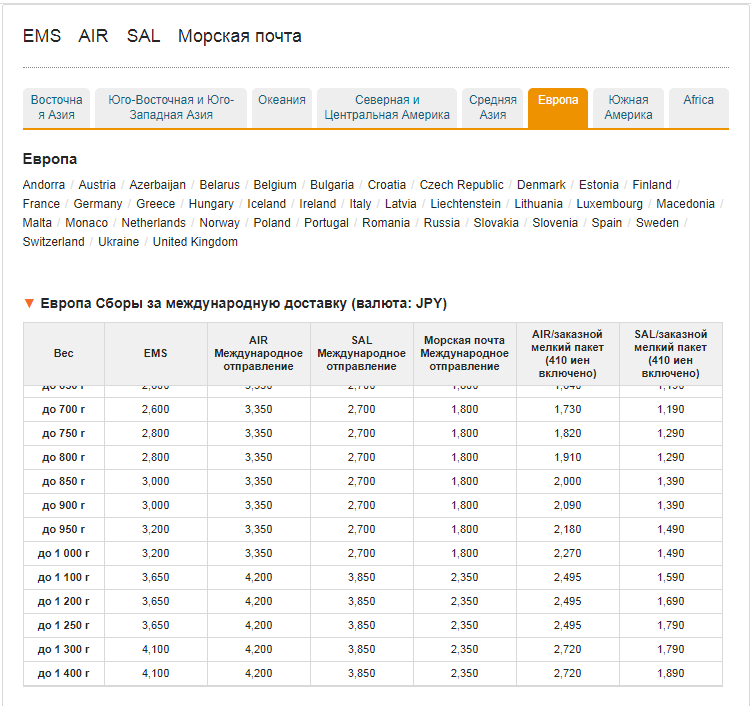751x706 pixels.
Task: Click Slovakia in the country list
Action: point(496,223)
